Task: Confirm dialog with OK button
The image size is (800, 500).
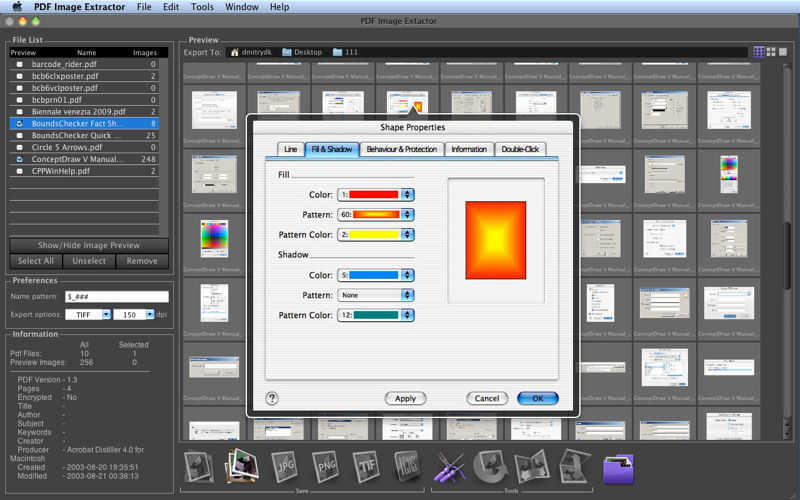Action: (x=538, y=398)
